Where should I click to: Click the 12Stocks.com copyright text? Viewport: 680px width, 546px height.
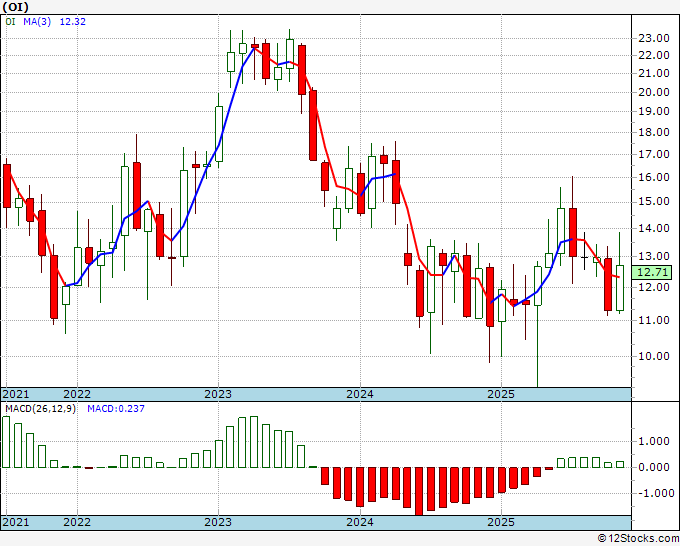638,539
